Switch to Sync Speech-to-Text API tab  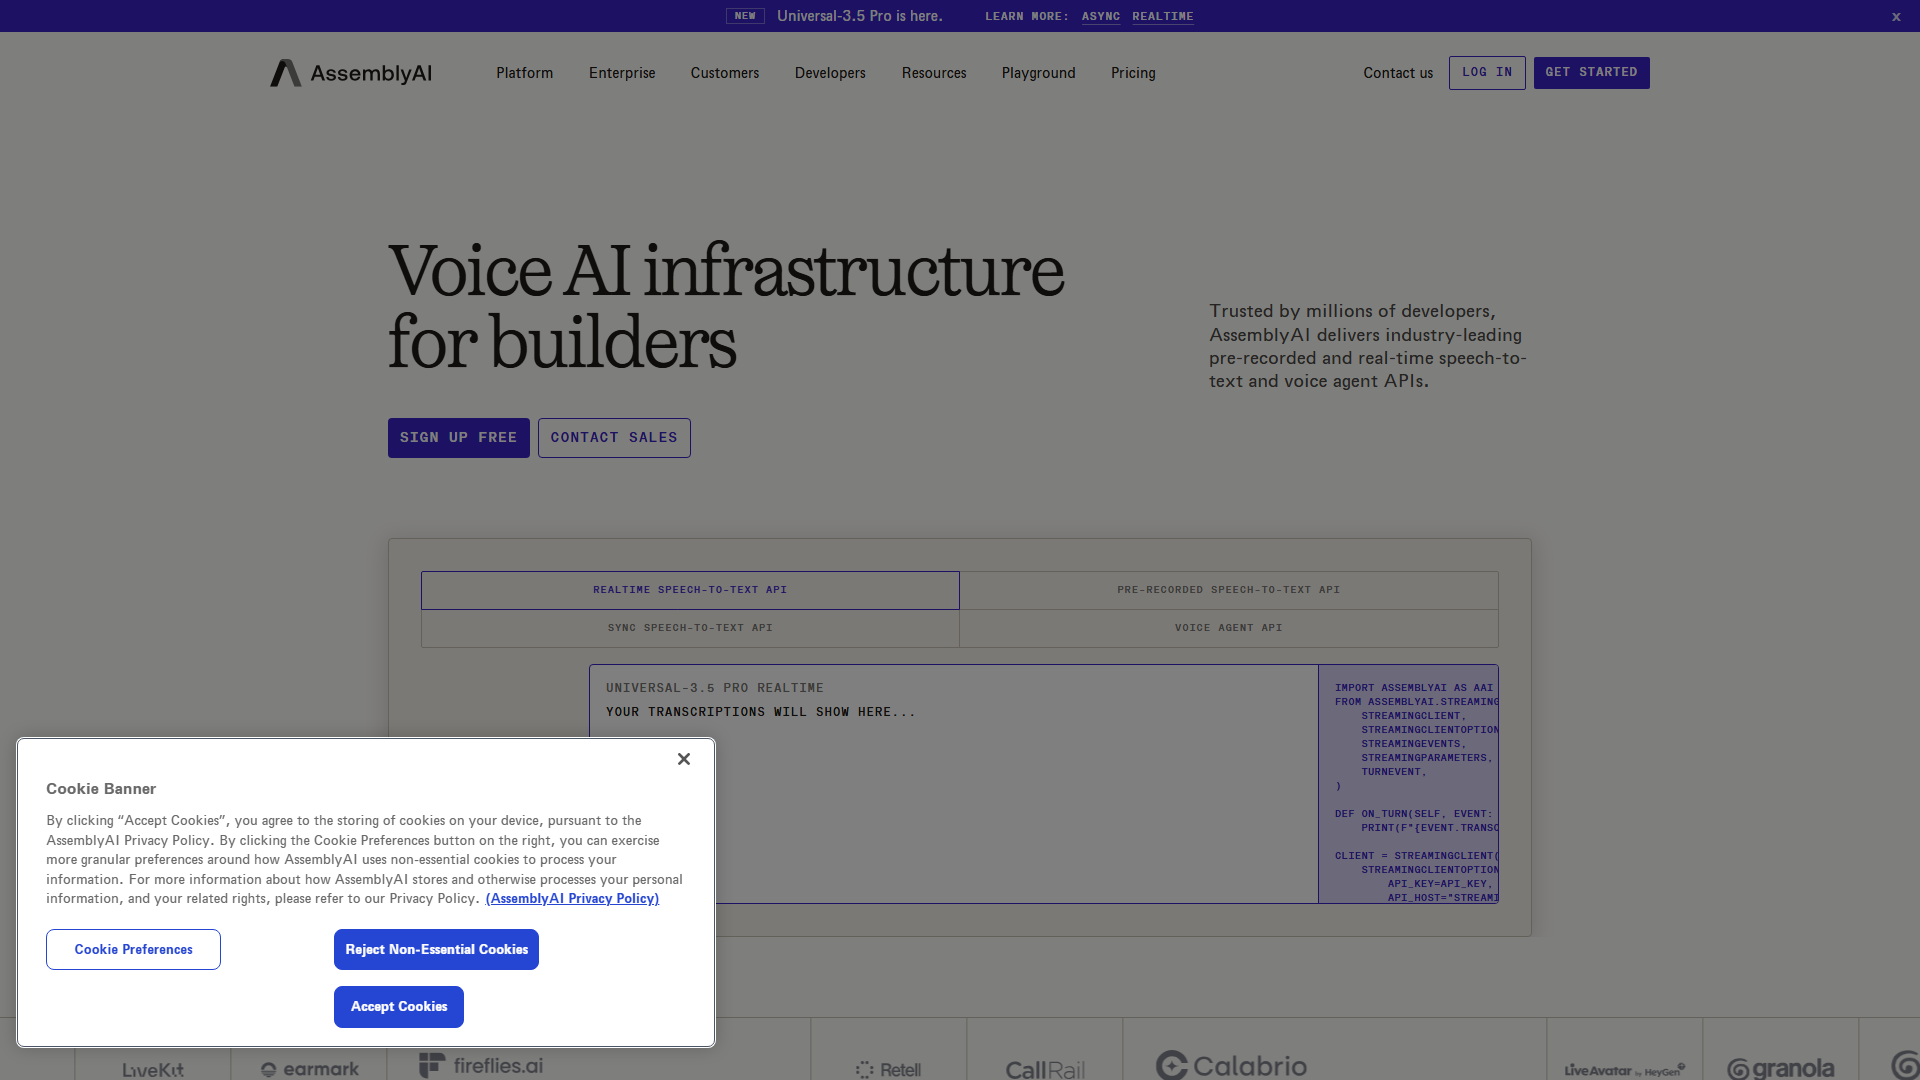tap(690, 628)
